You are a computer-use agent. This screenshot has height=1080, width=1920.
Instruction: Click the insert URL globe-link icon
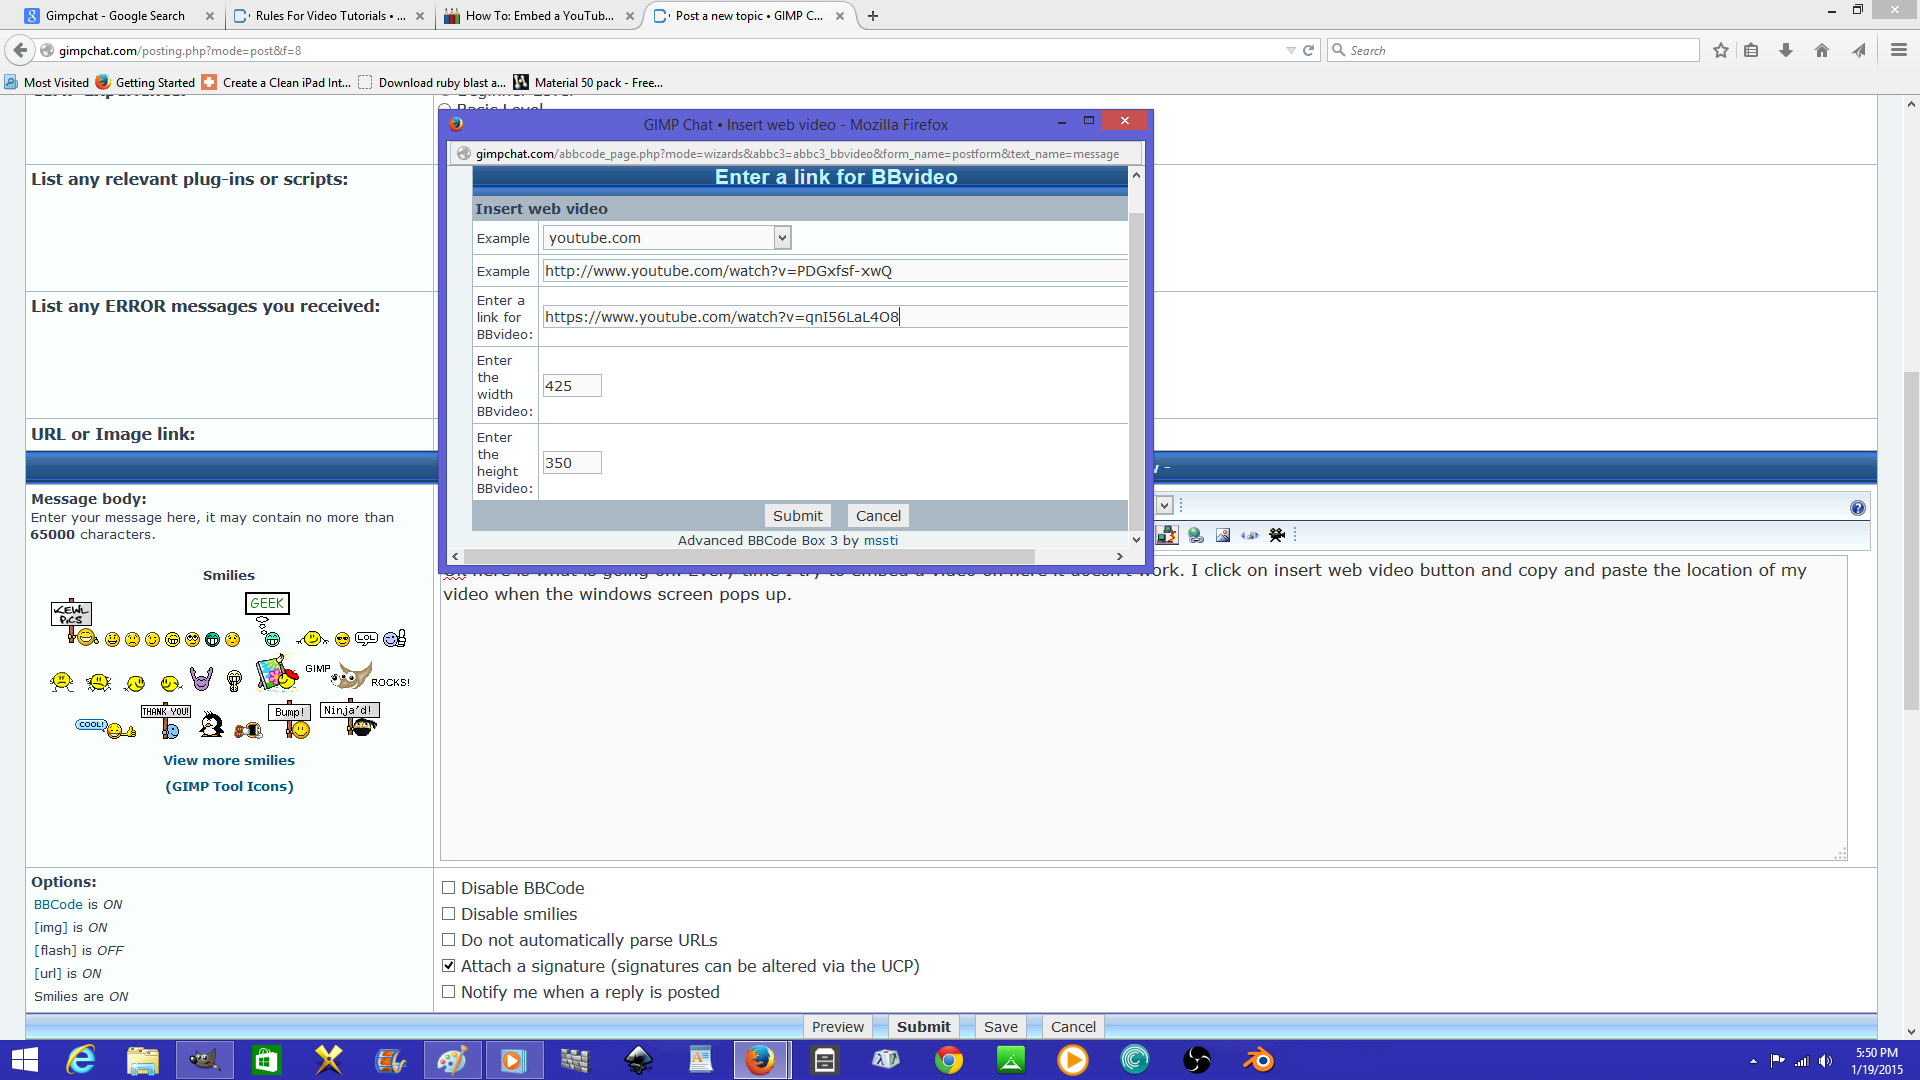pyautogui.click(x=1196, y=535)
